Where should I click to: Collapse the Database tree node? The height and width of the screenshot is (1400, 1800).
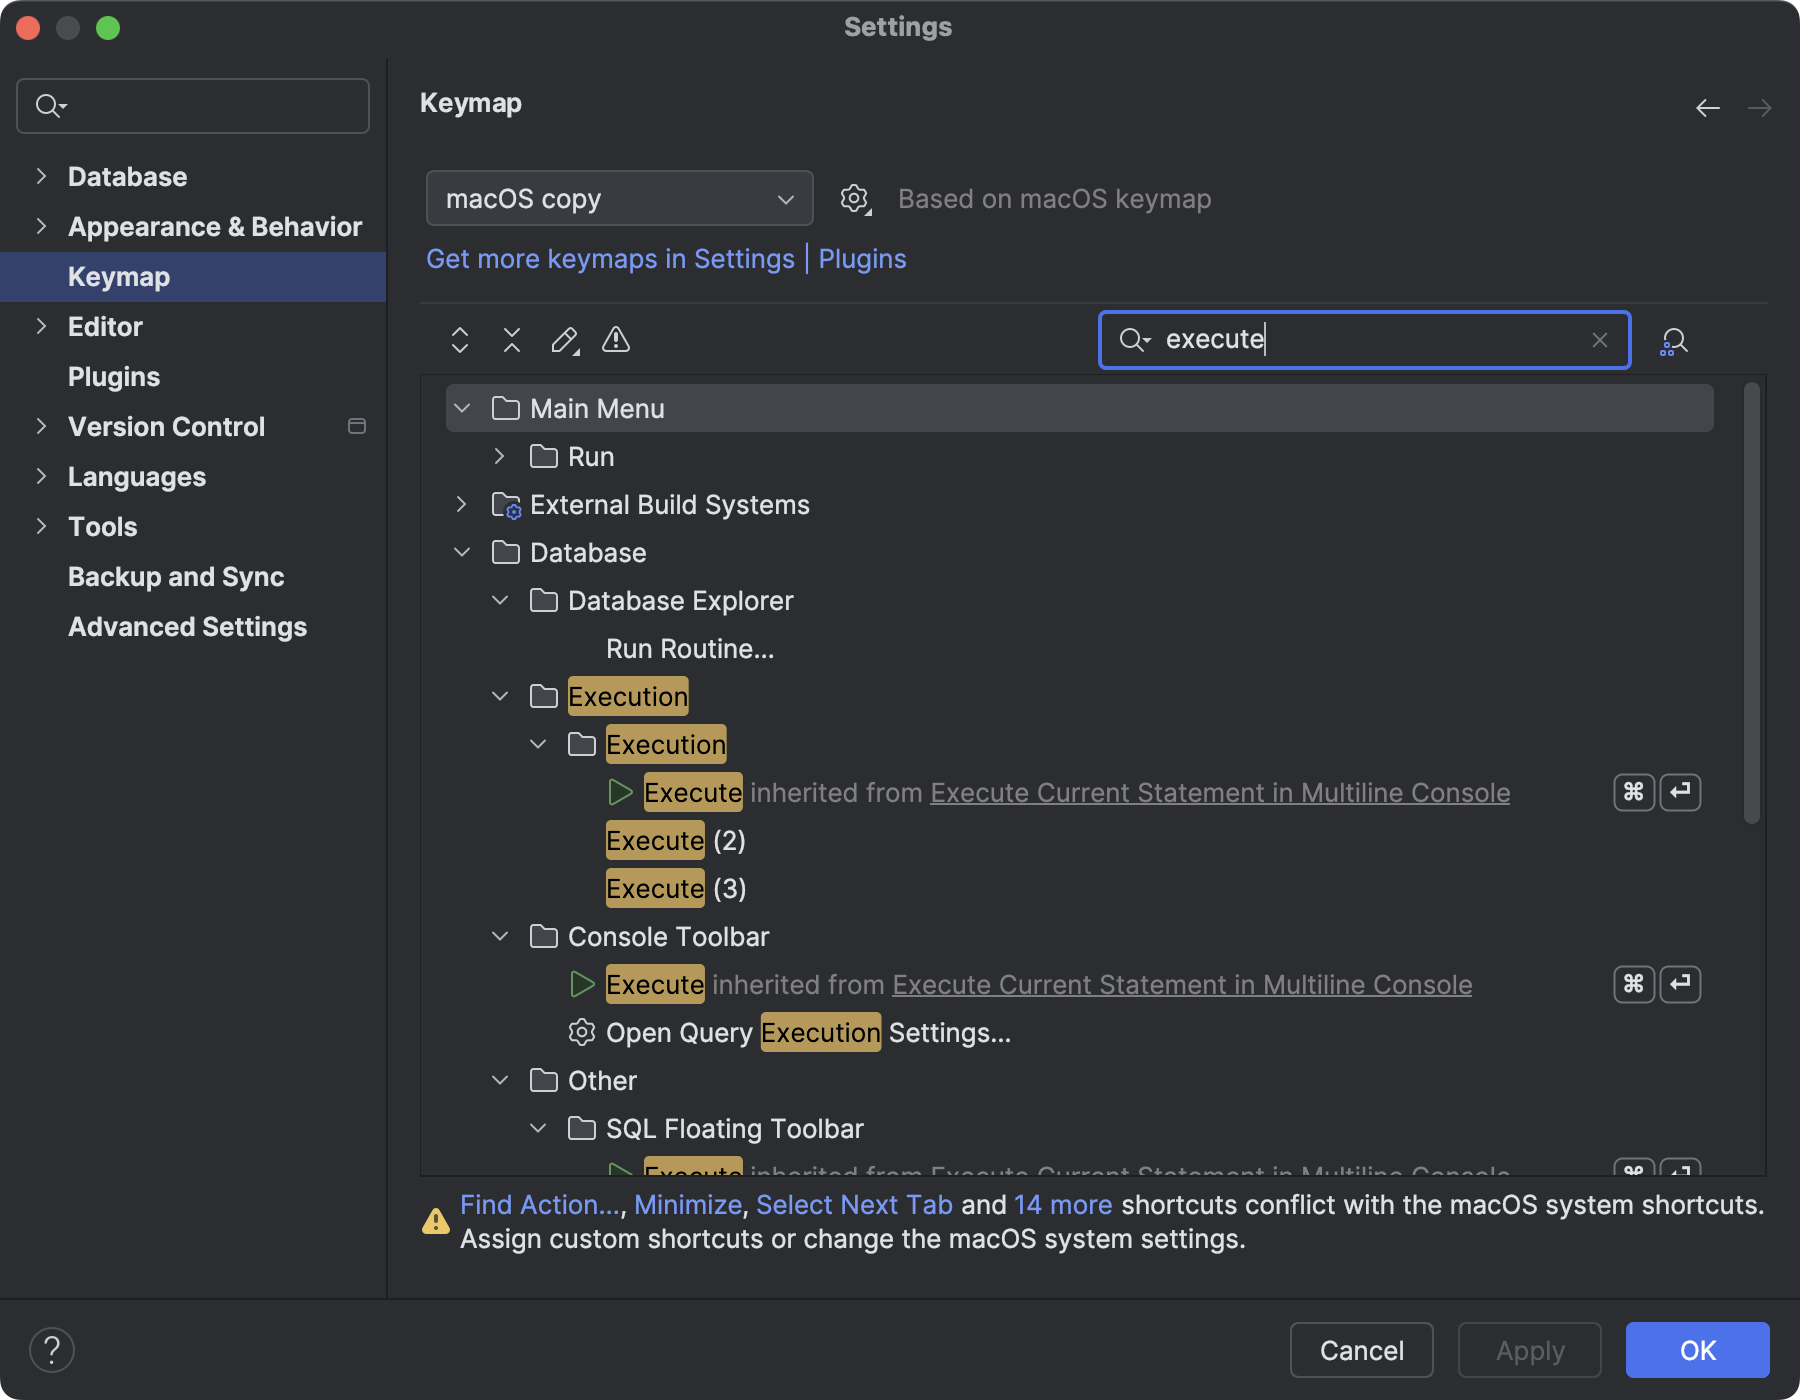tap(461, 552)
